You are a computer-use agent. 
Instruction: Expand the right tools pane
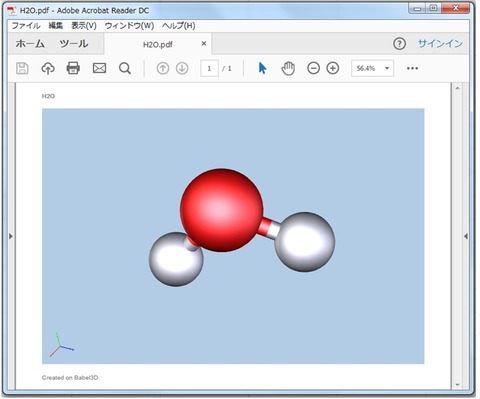click(466, 236)
